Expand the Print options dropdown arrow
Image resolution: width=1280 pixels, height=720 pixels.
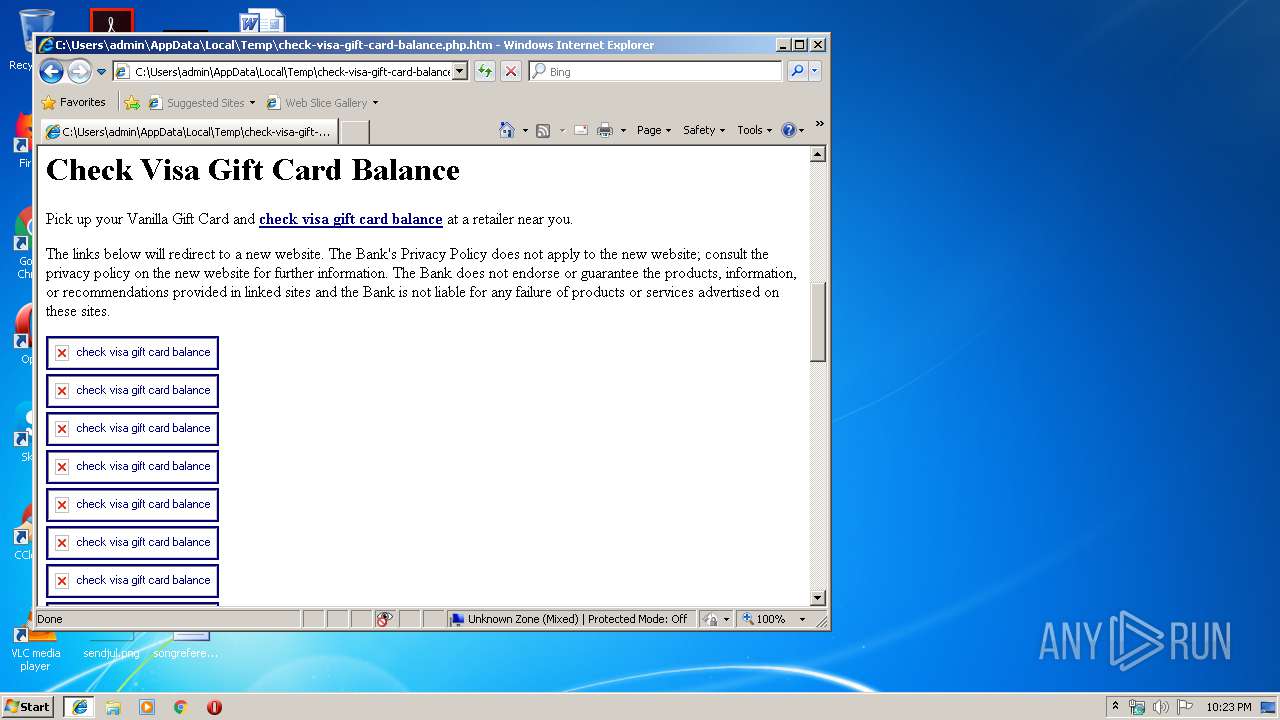623,130
